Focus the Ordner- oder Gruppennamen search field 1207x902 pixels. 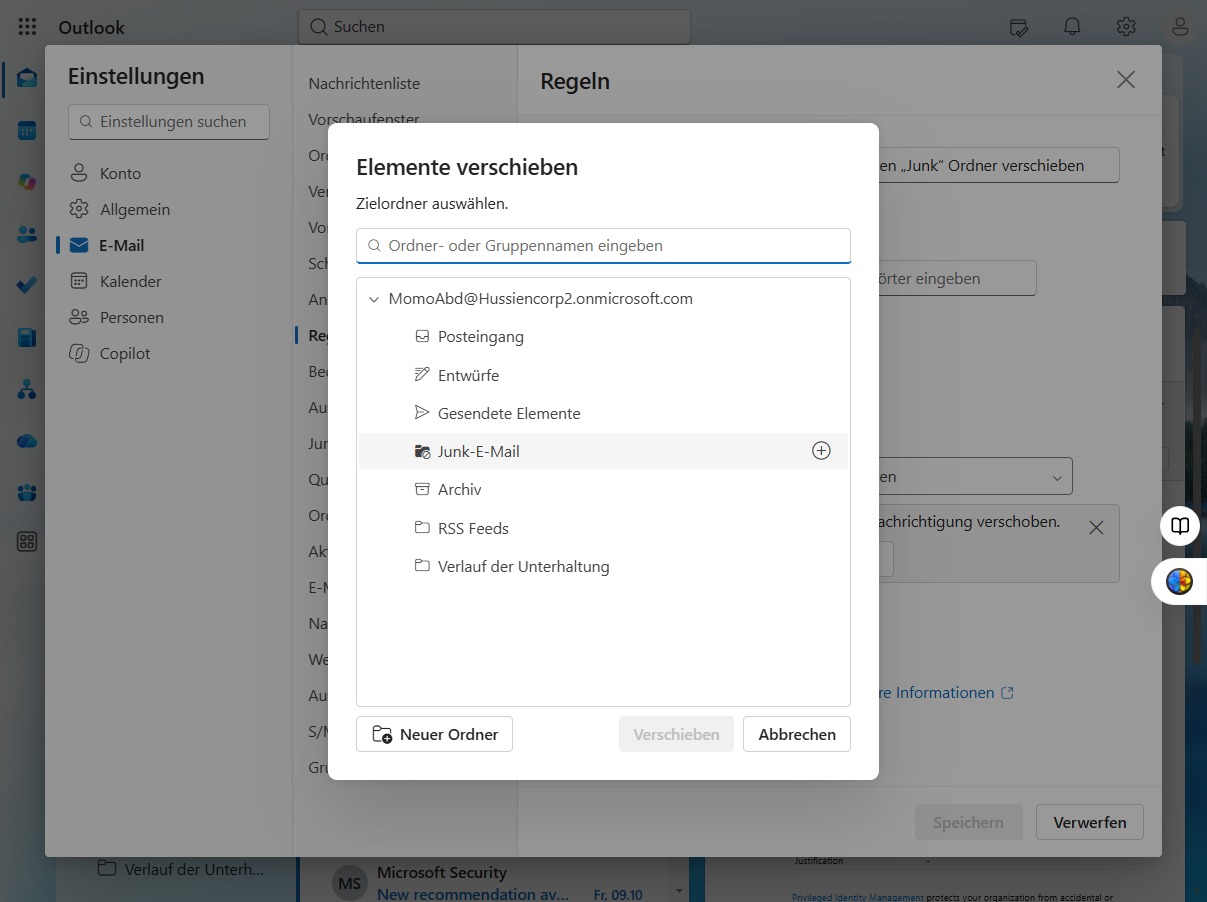point(603,246)
